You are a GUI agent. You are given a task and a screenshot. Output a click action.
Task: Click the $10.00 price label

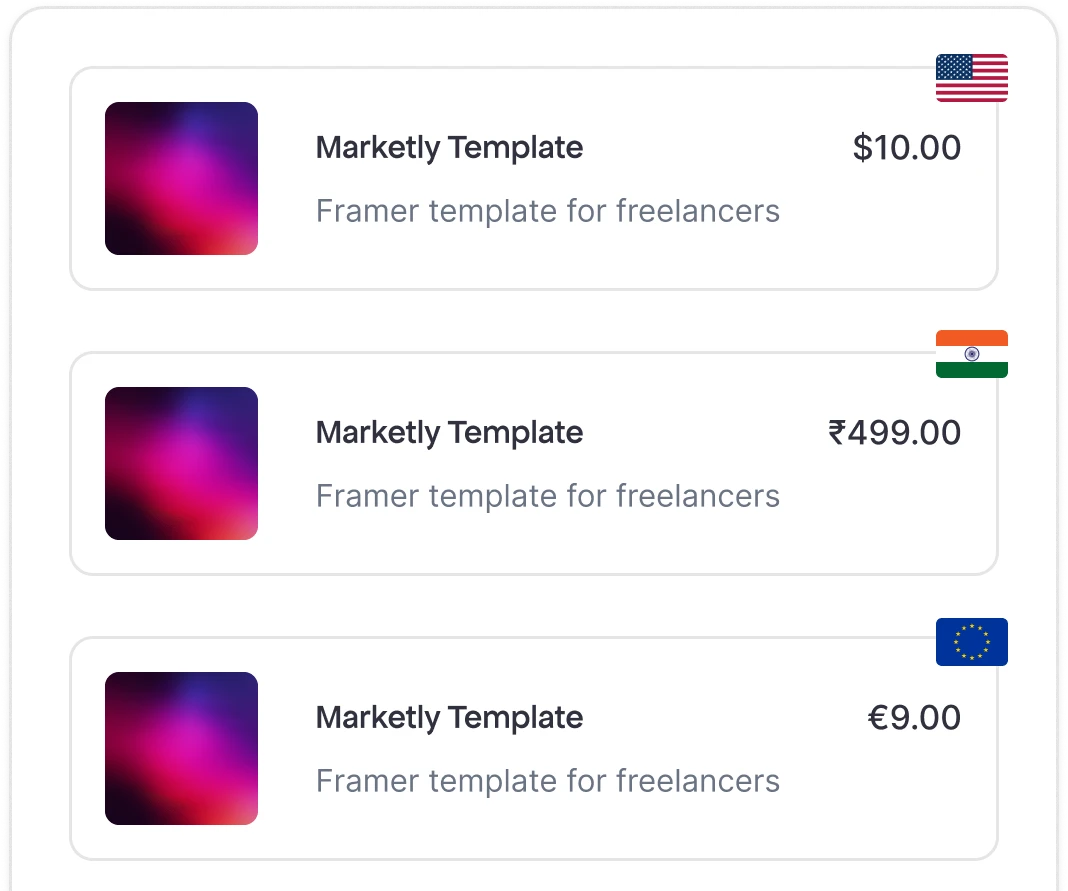click(x=906, y=147)
